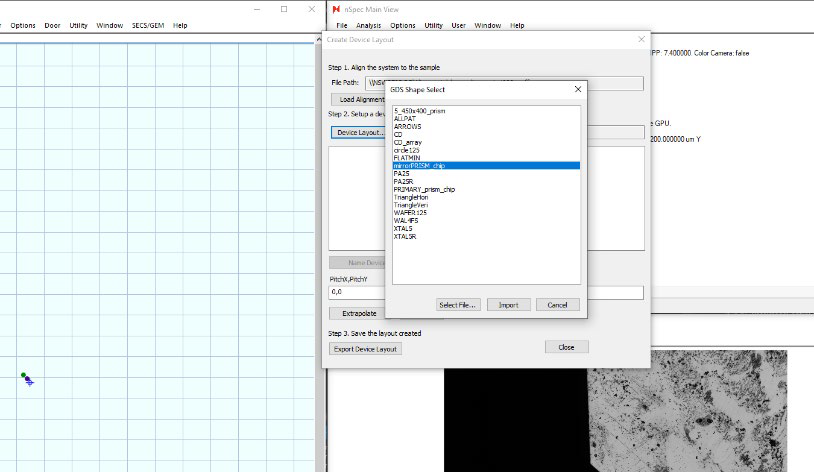814x472 pixels.
Task: Click the nSpec logo icon in title bar
Action: 337,9
